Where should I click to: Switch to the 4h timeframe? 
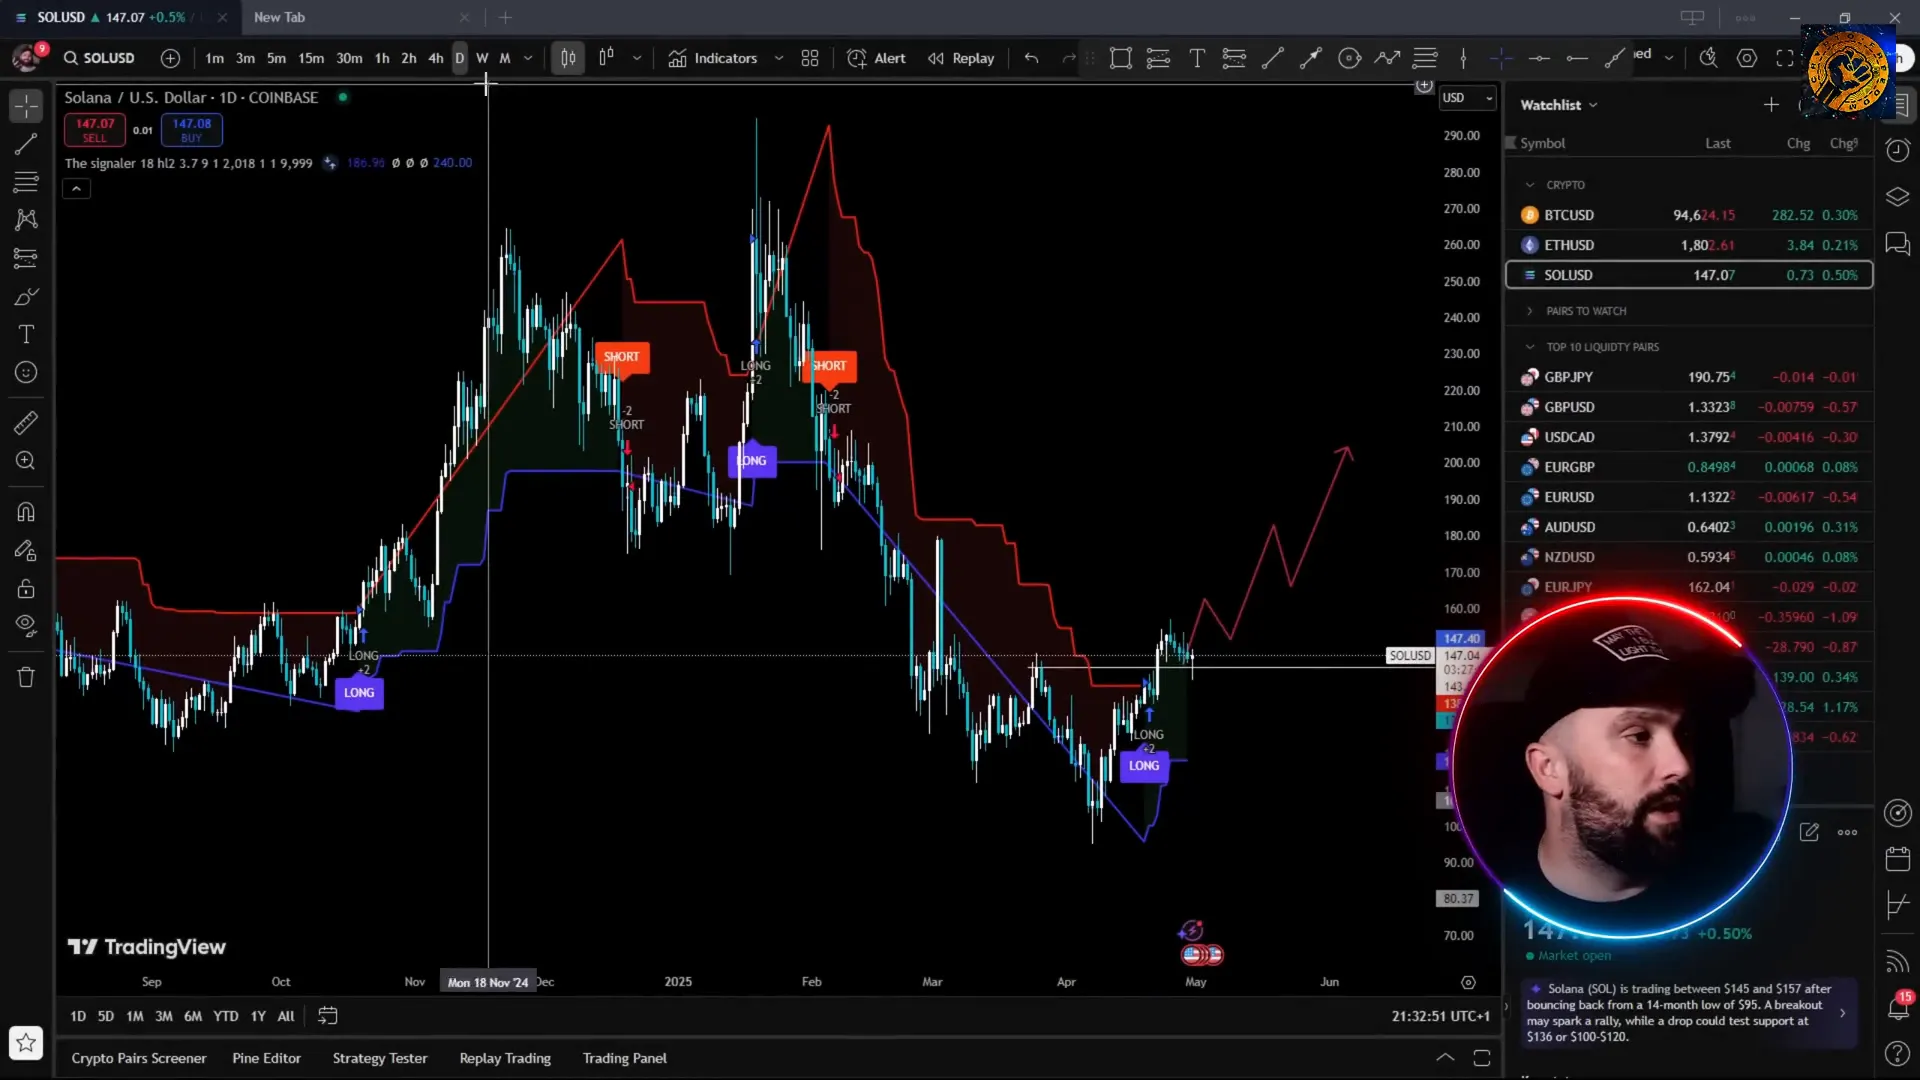(436, 58)
